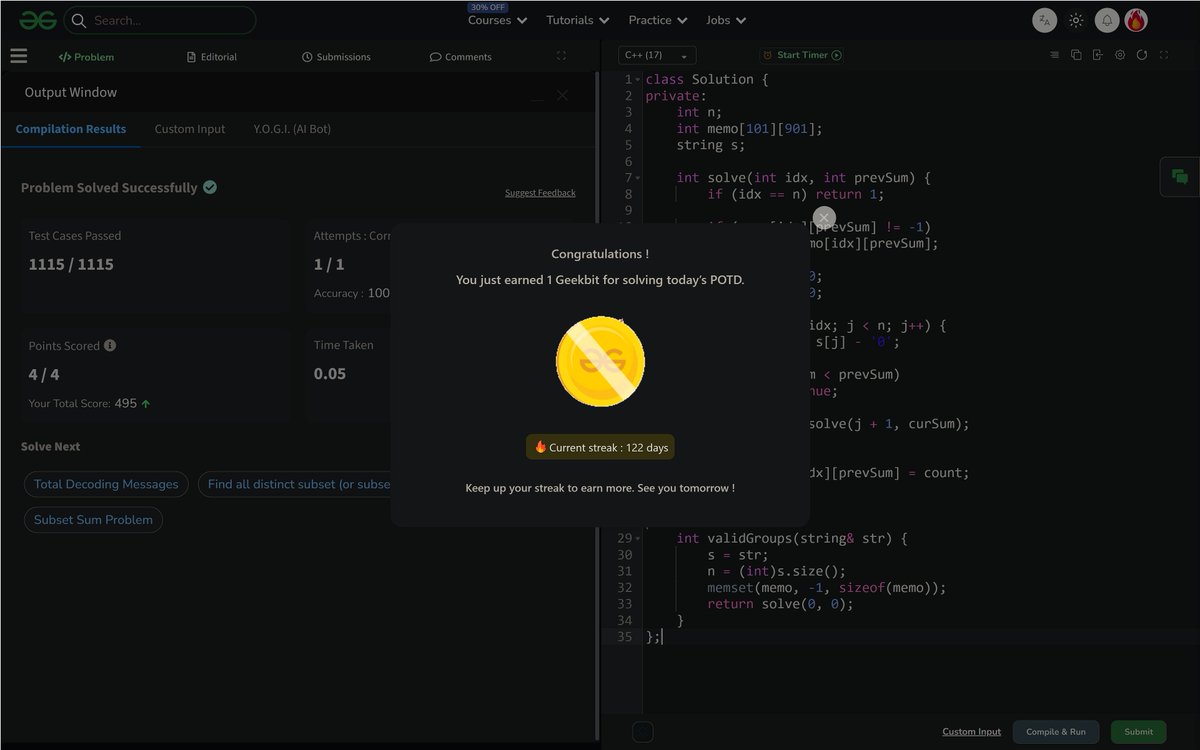Click the 'Current streak : 122 days' badge

pyautogui.click(x=600, y=447)
